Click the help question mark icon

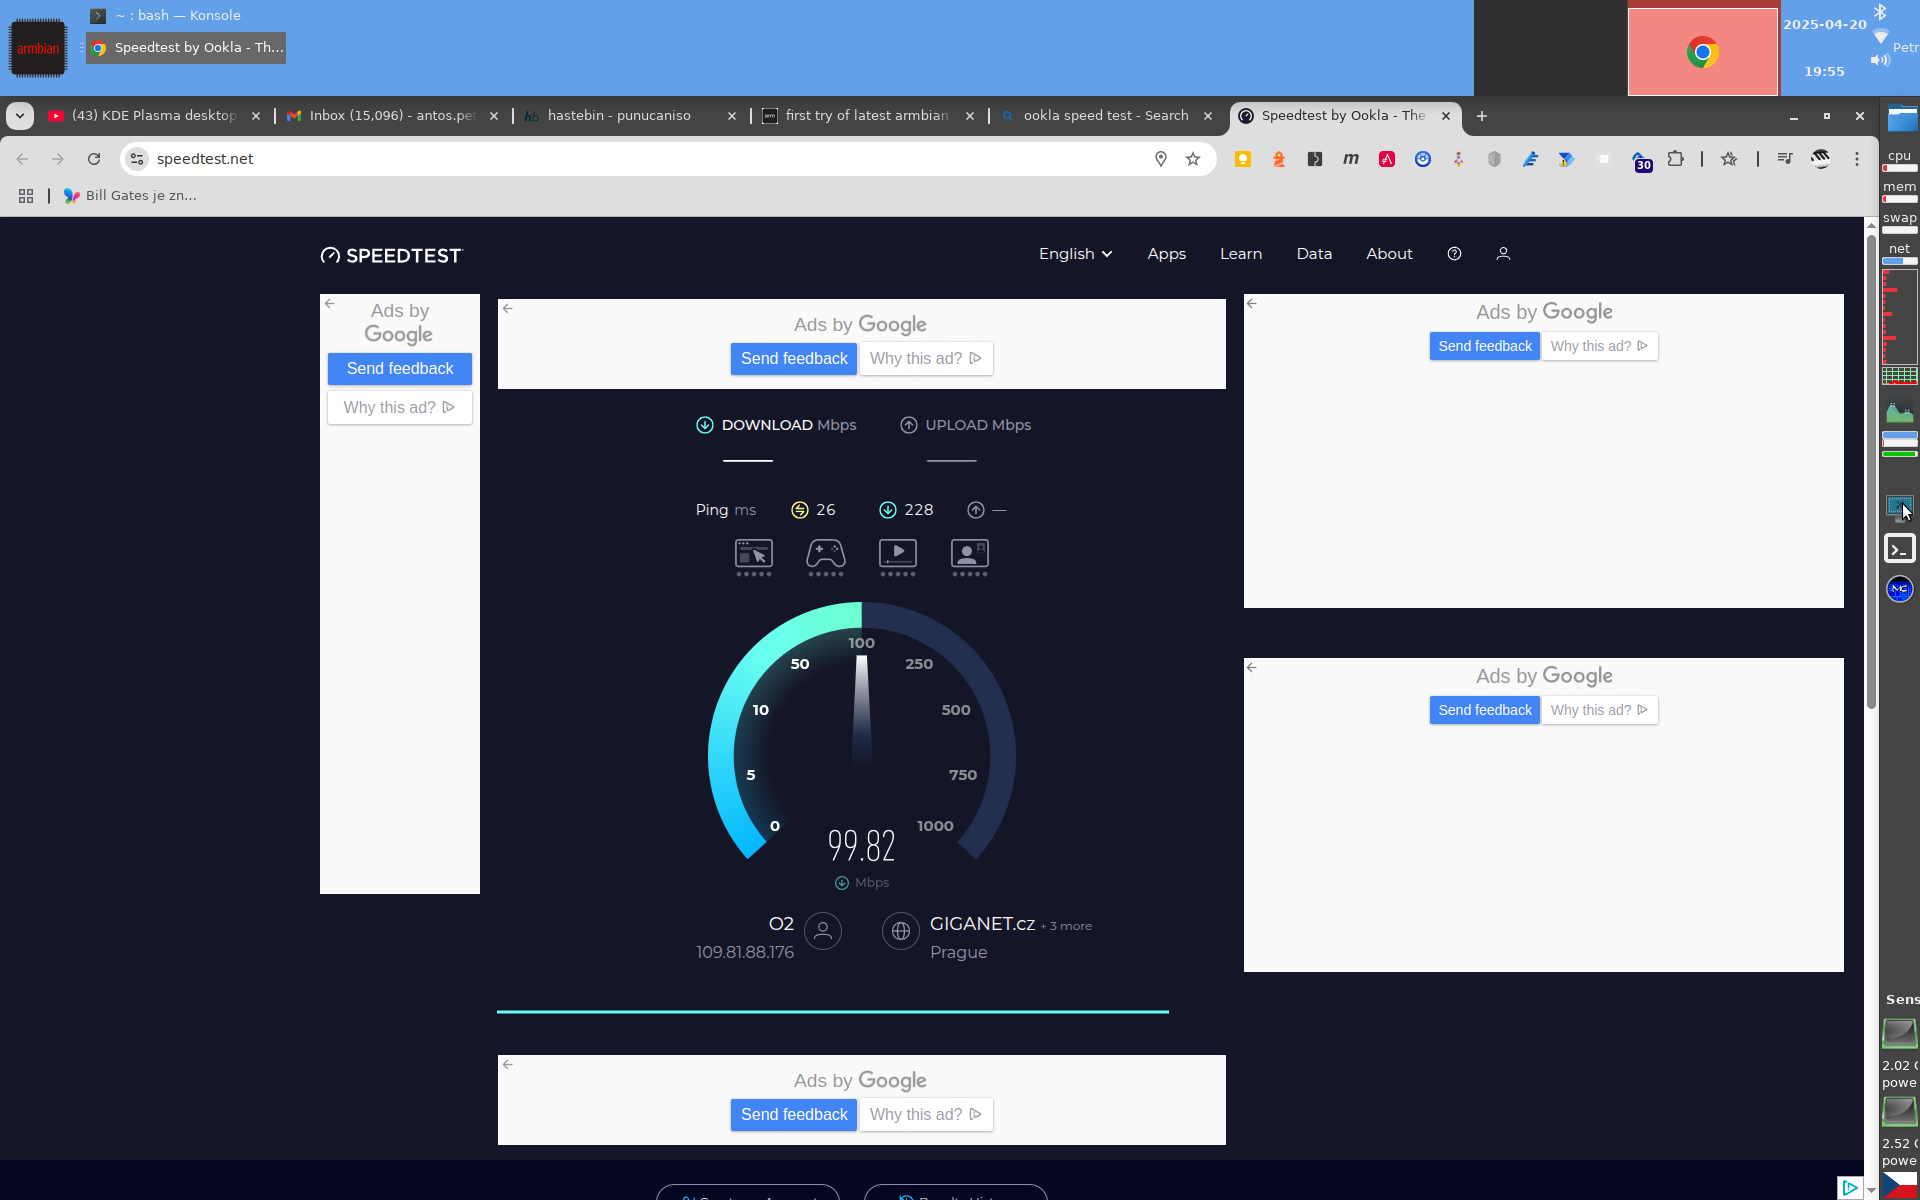tap(1454, 254)
